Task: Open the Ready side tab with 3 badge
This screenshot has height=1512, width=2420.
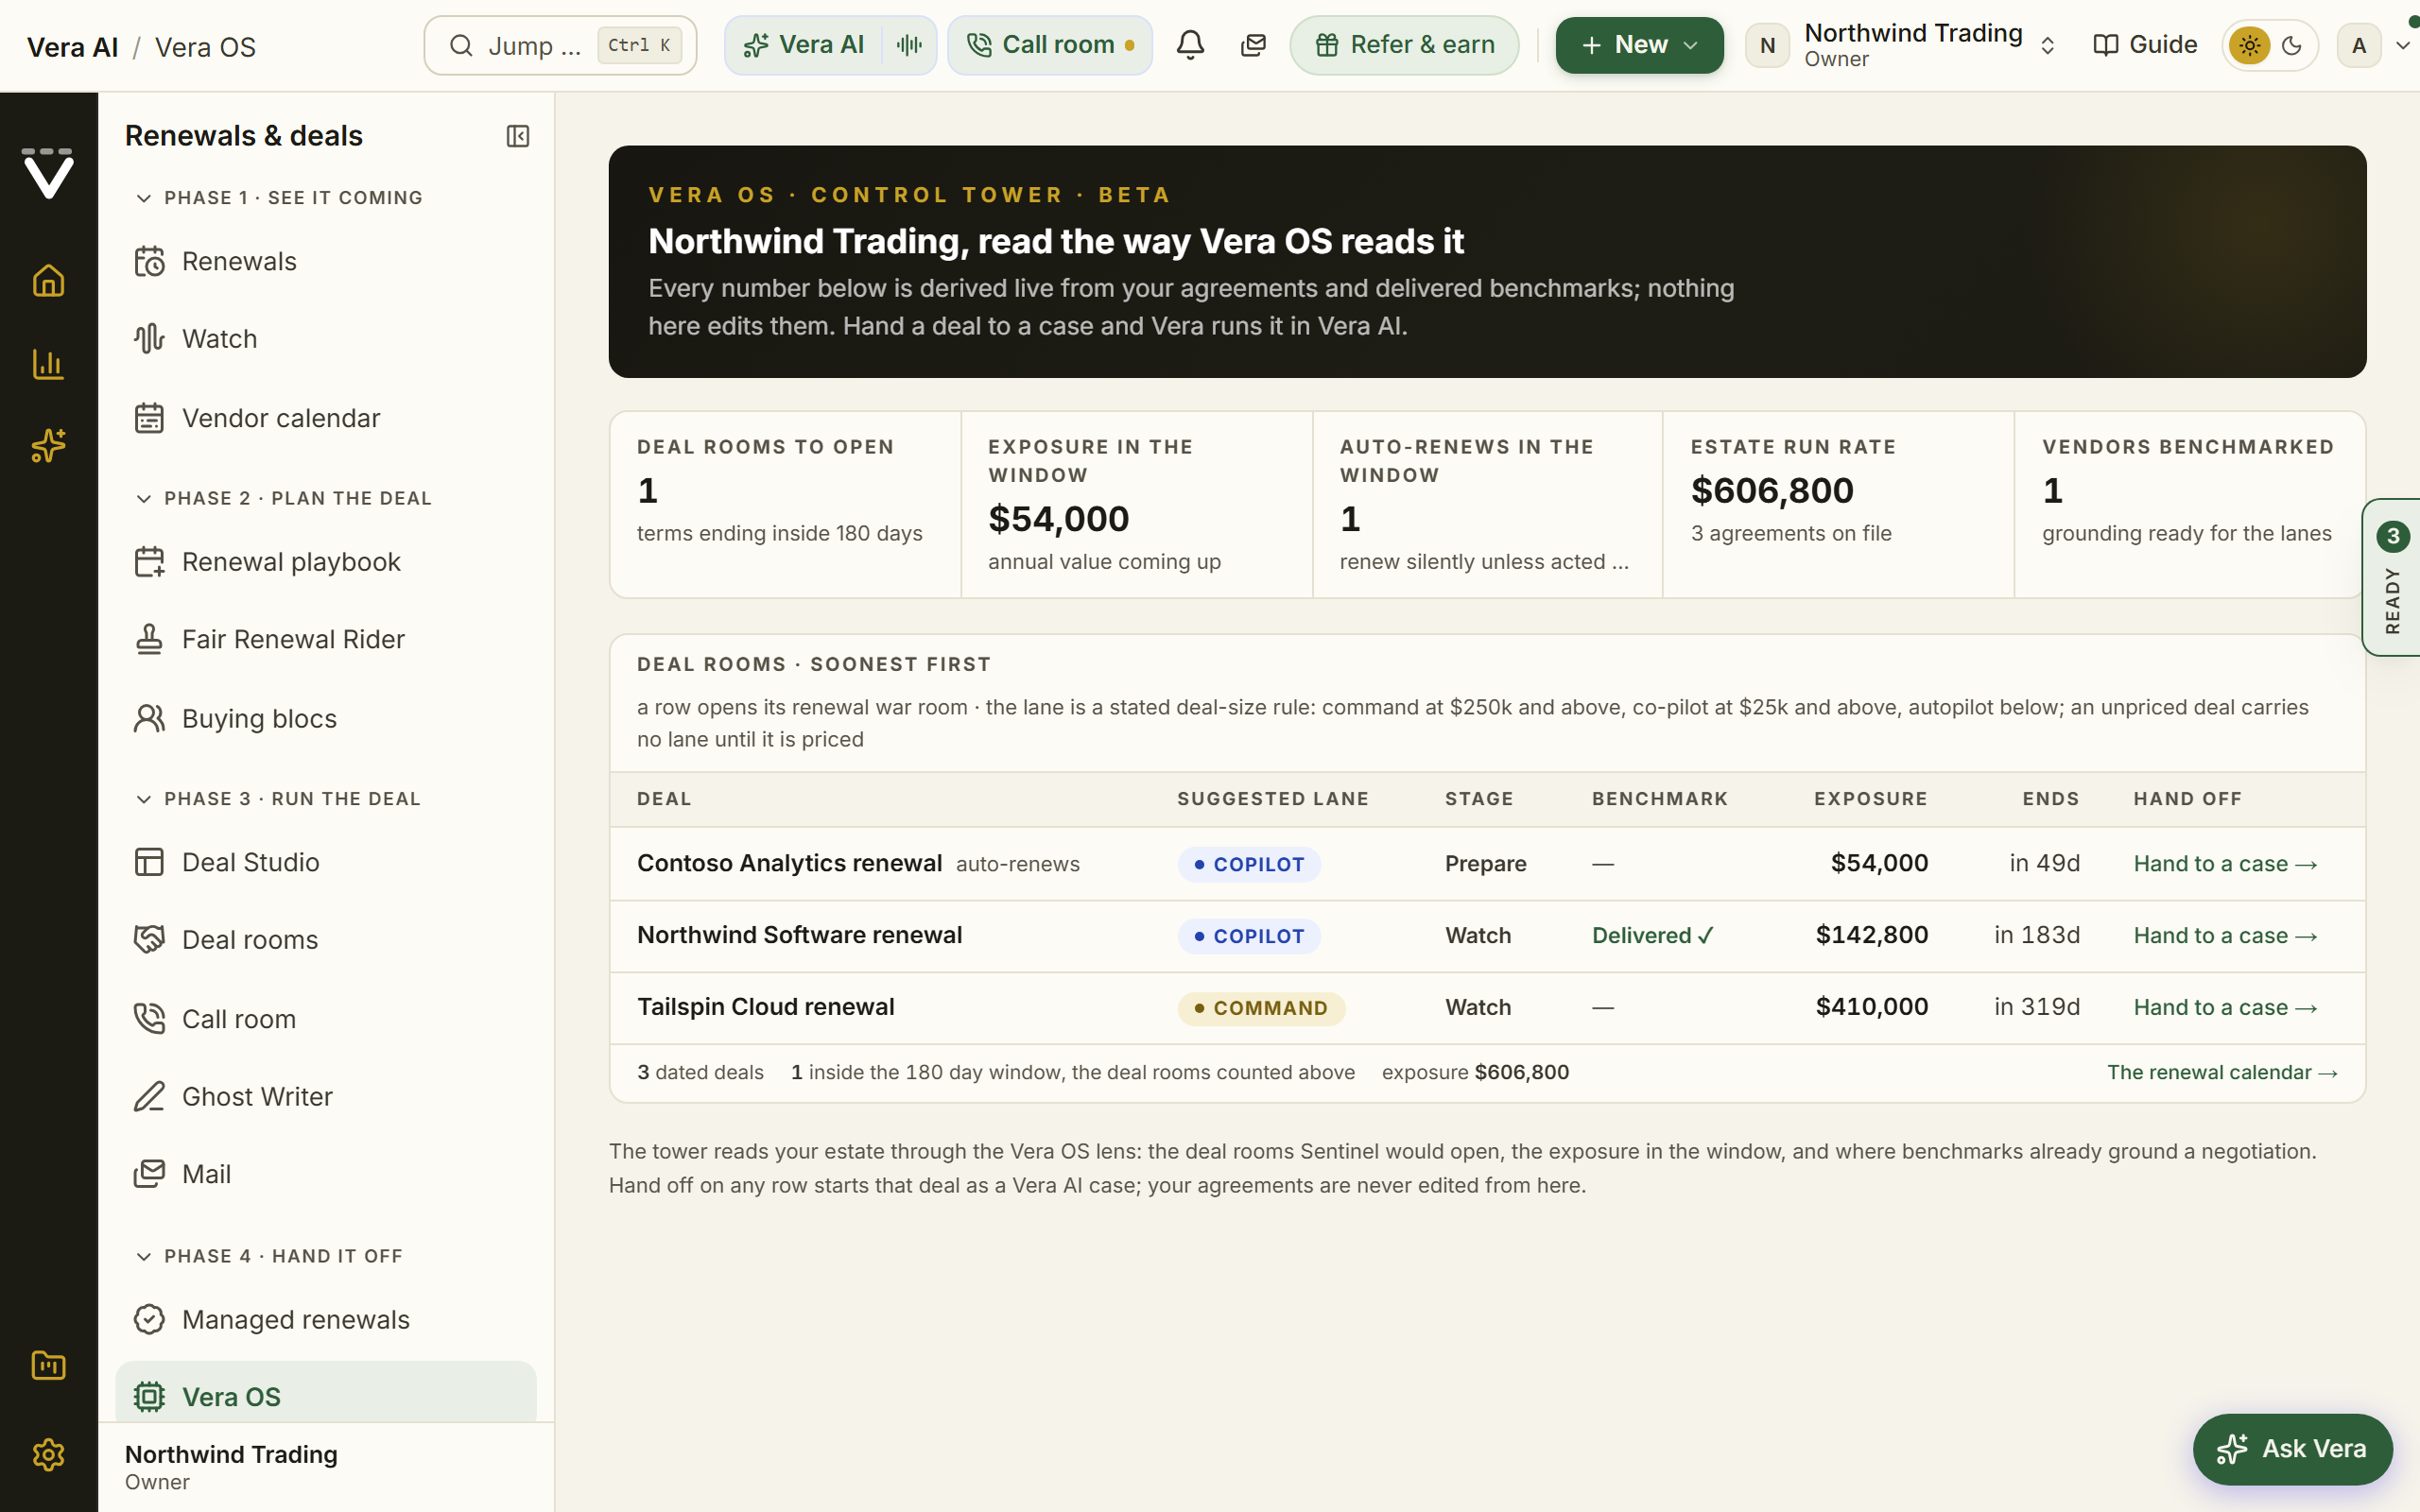Action: click(2391, 577)
